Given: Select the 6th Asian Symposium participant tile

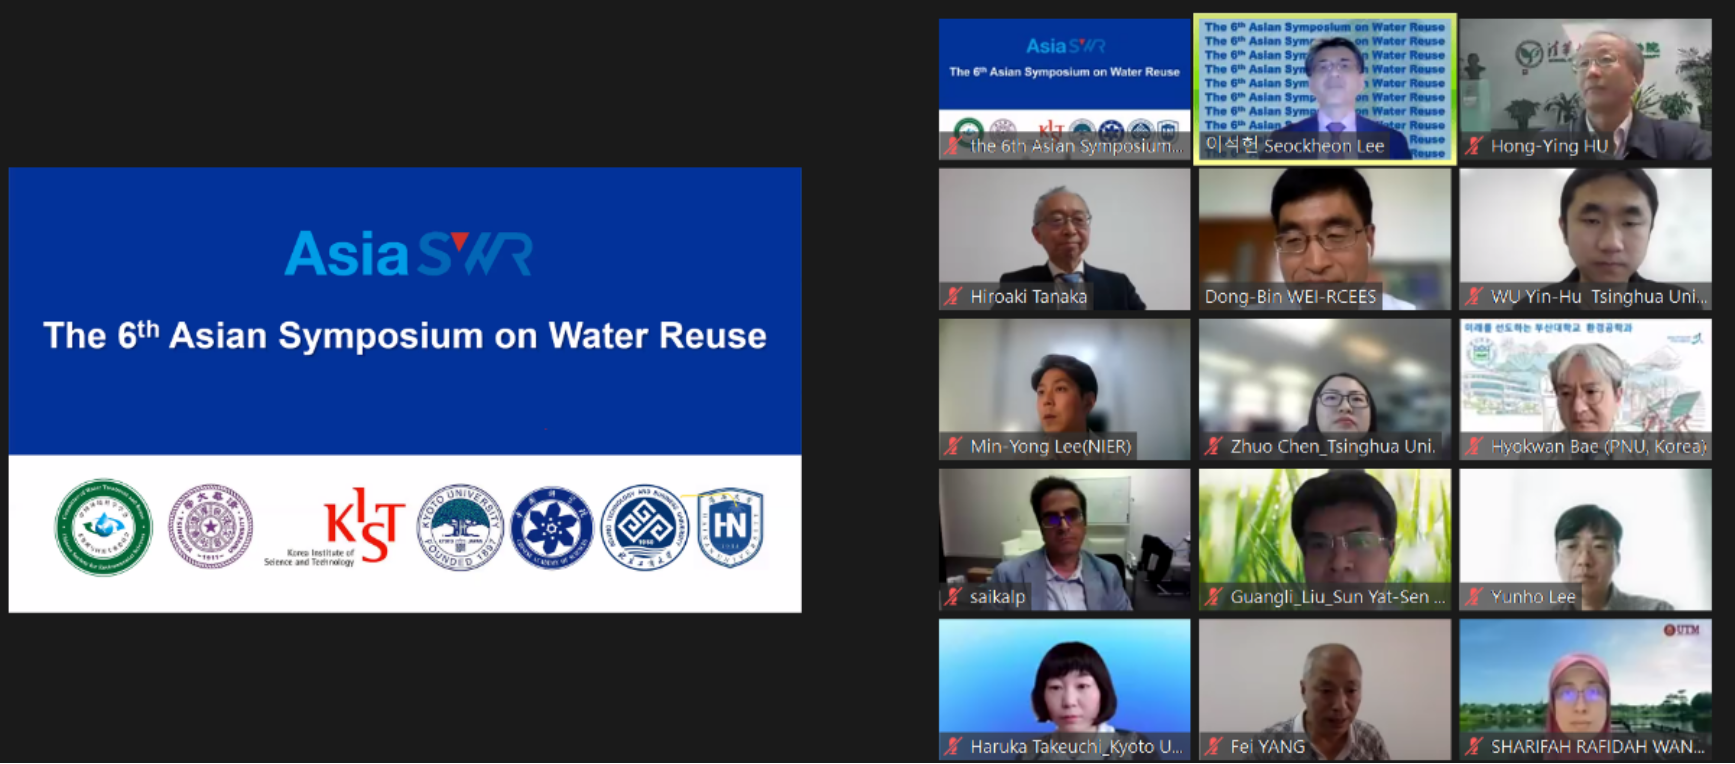Looking at the screenshot, I should (x=1064, y=88).
